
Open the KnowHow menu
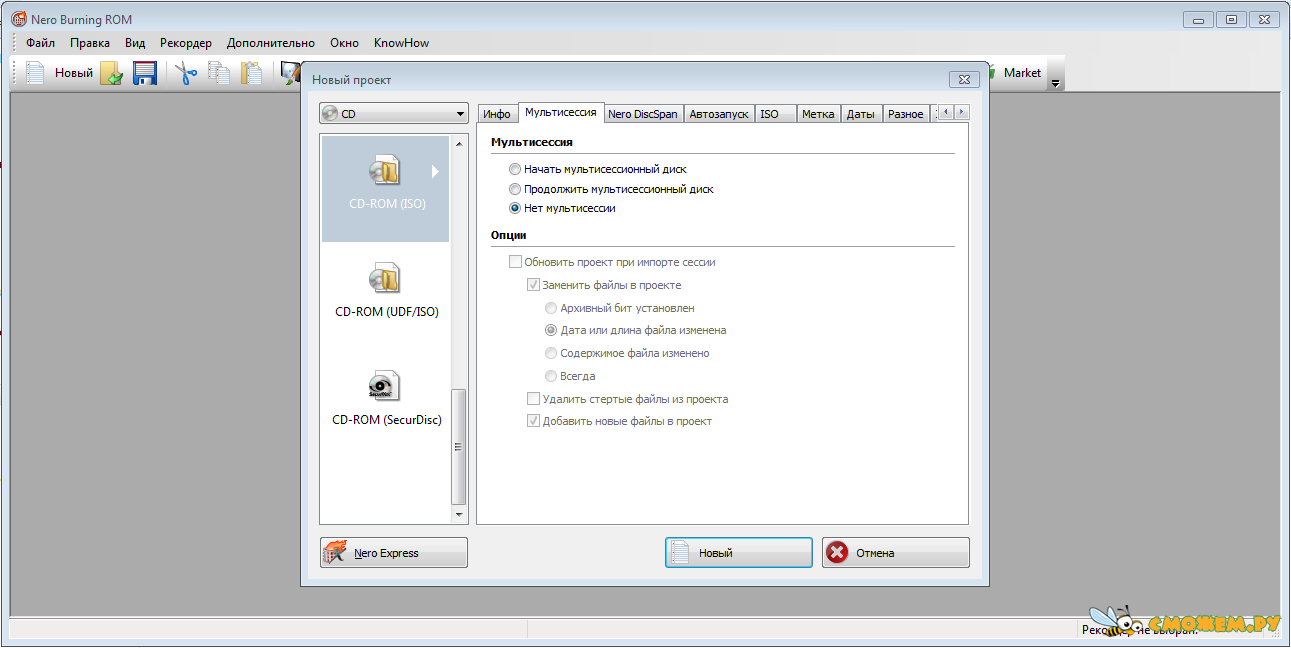click(x=402, y=43)
